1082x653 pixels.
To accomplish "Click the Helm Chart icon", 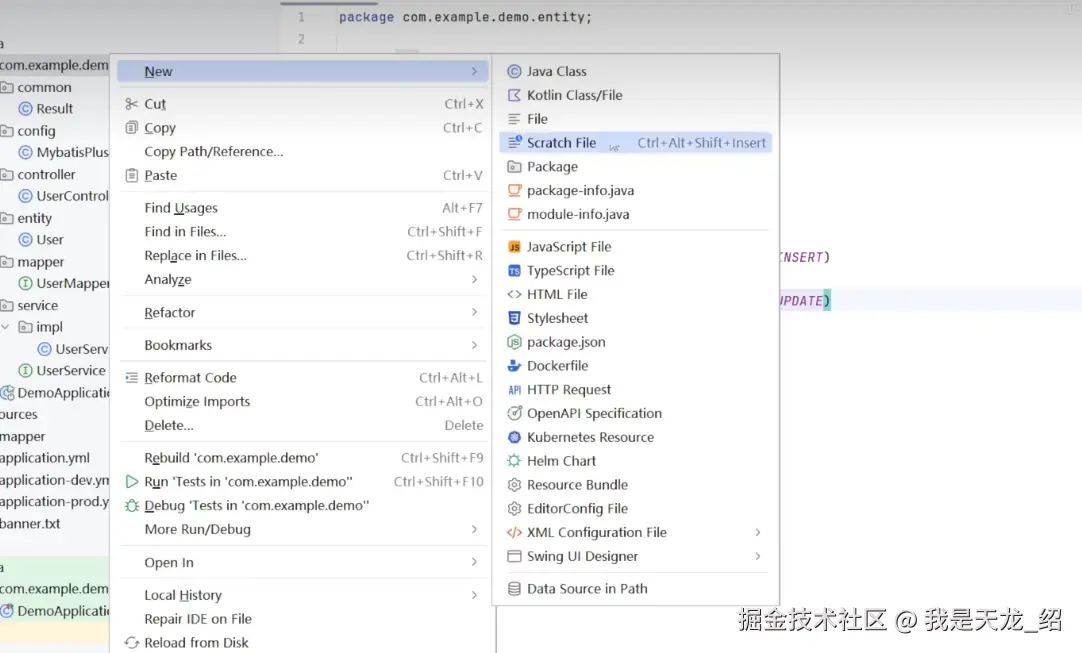I will coord(514,461).
